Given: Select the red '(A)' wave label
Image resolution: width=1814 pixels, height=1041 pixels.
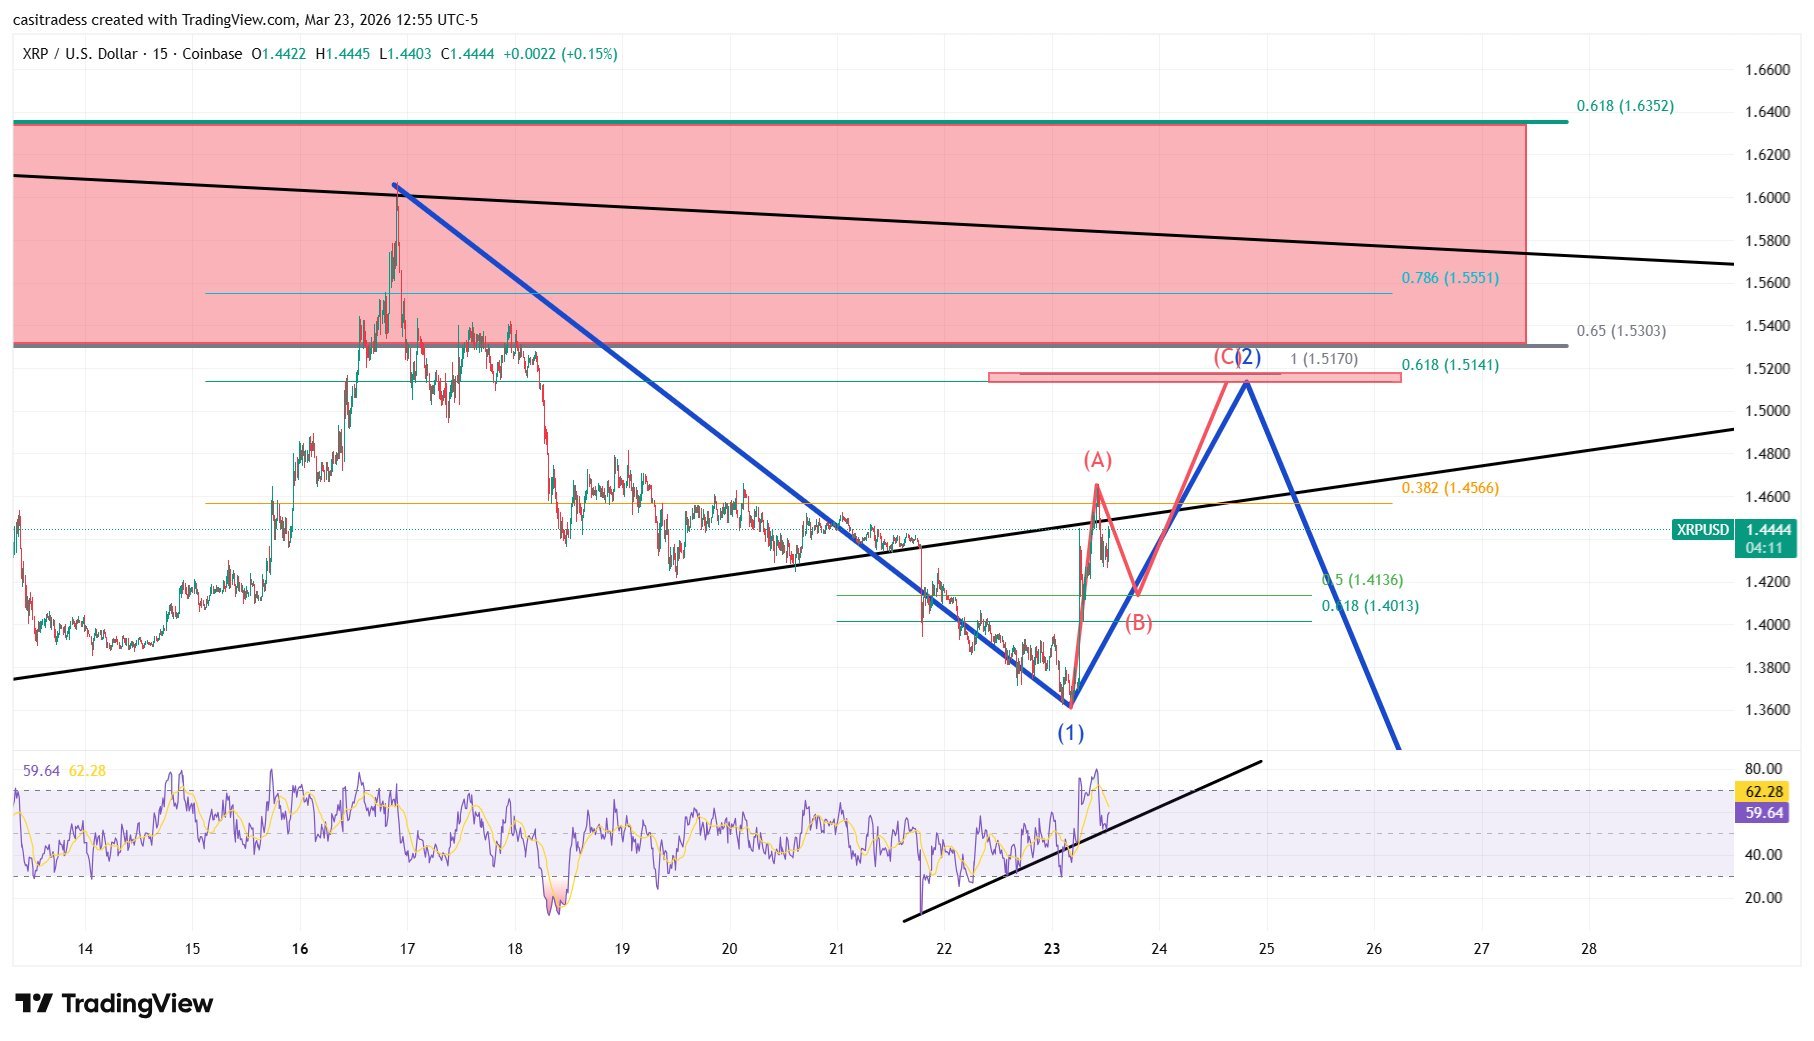Looking at the screenshot, I should (x=1098, y=459).
